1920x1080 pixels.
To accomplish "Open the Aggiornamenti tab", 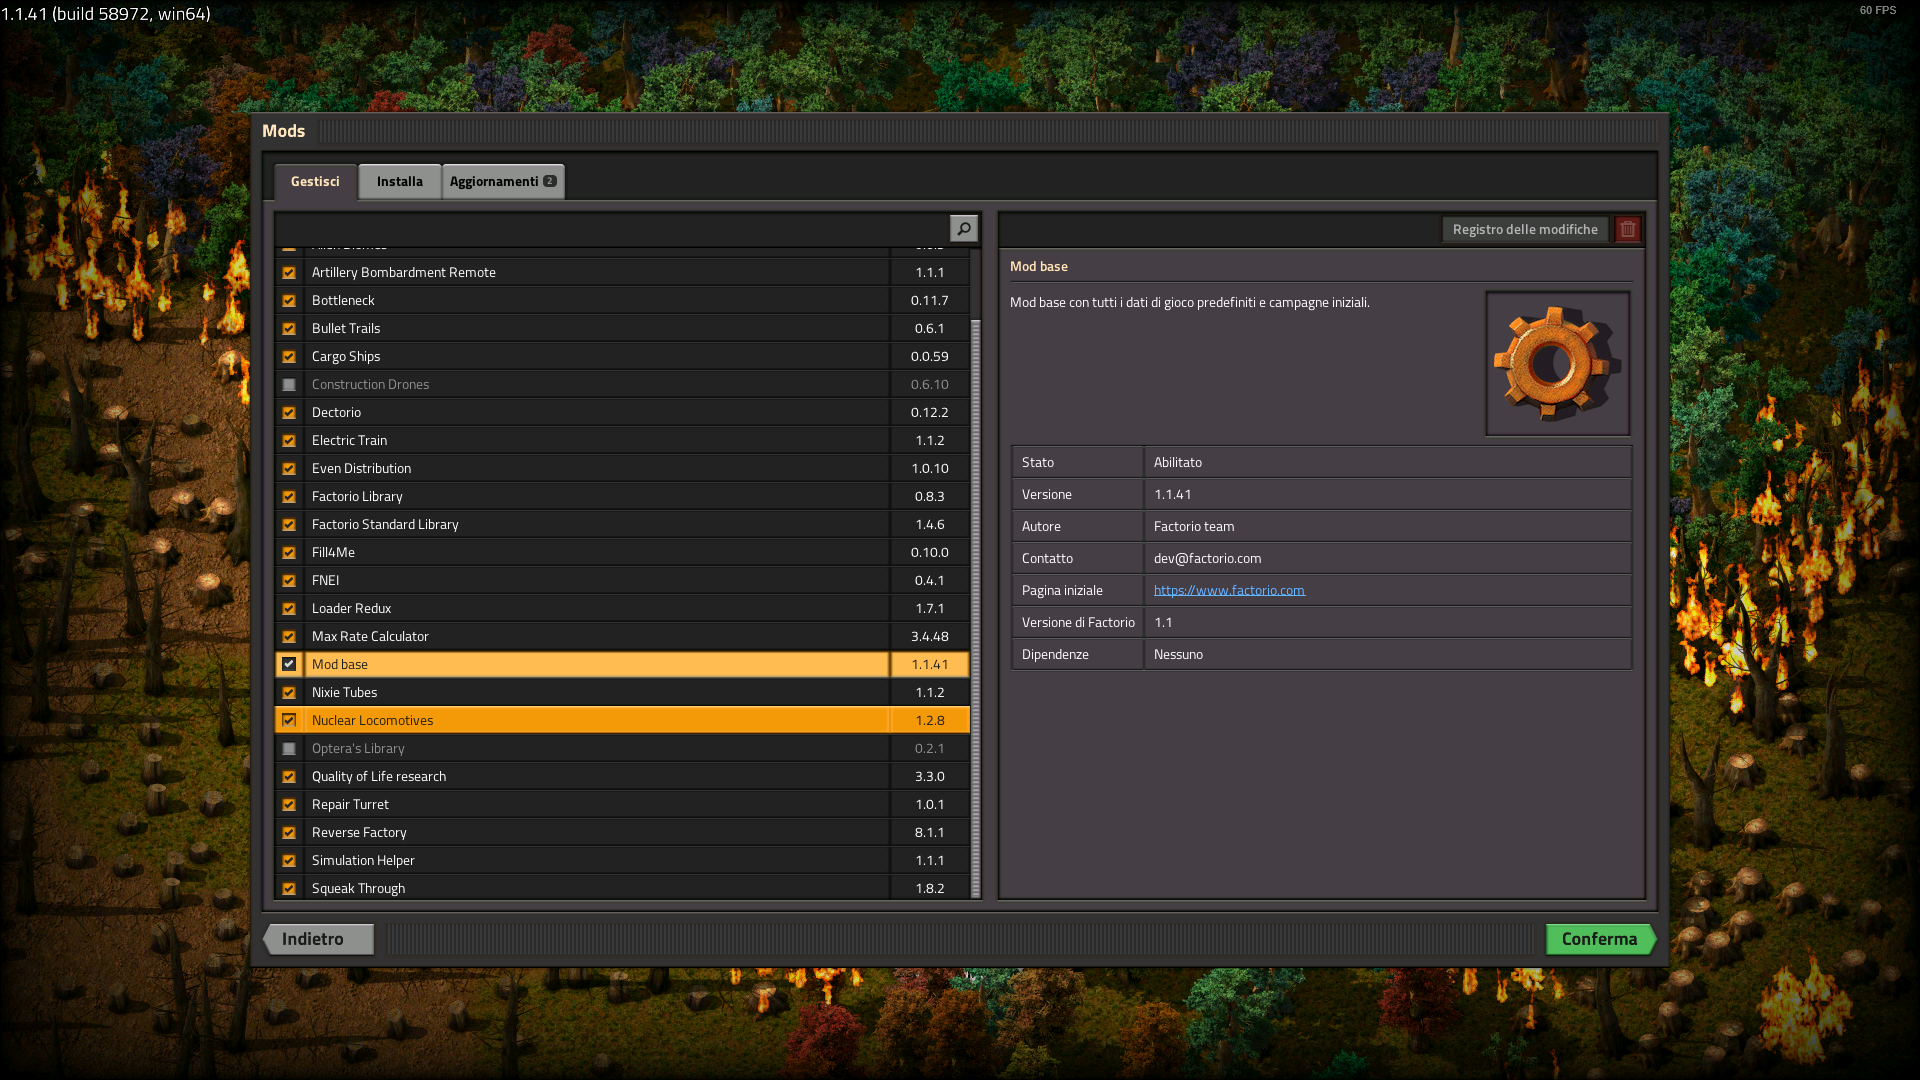I will click(503, 181).
